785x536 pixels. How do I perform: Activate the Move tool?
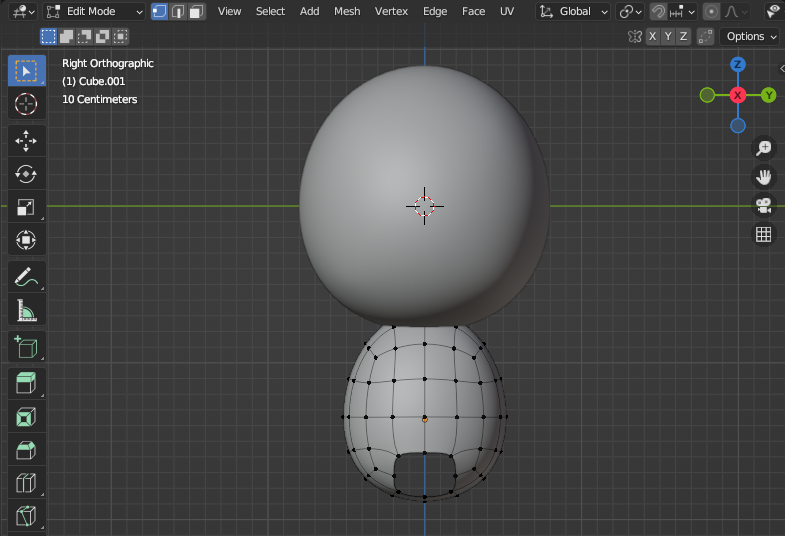26,141
